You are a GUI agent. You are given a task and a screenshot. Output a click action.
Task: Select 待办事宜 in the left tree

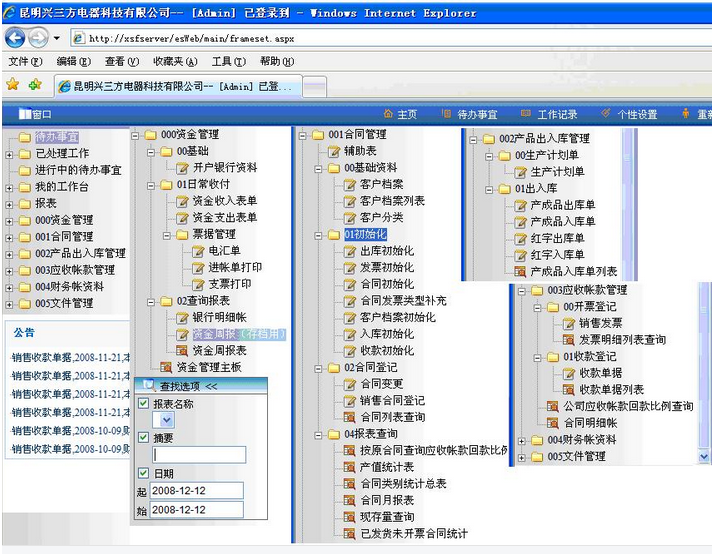tap(57, 137)
